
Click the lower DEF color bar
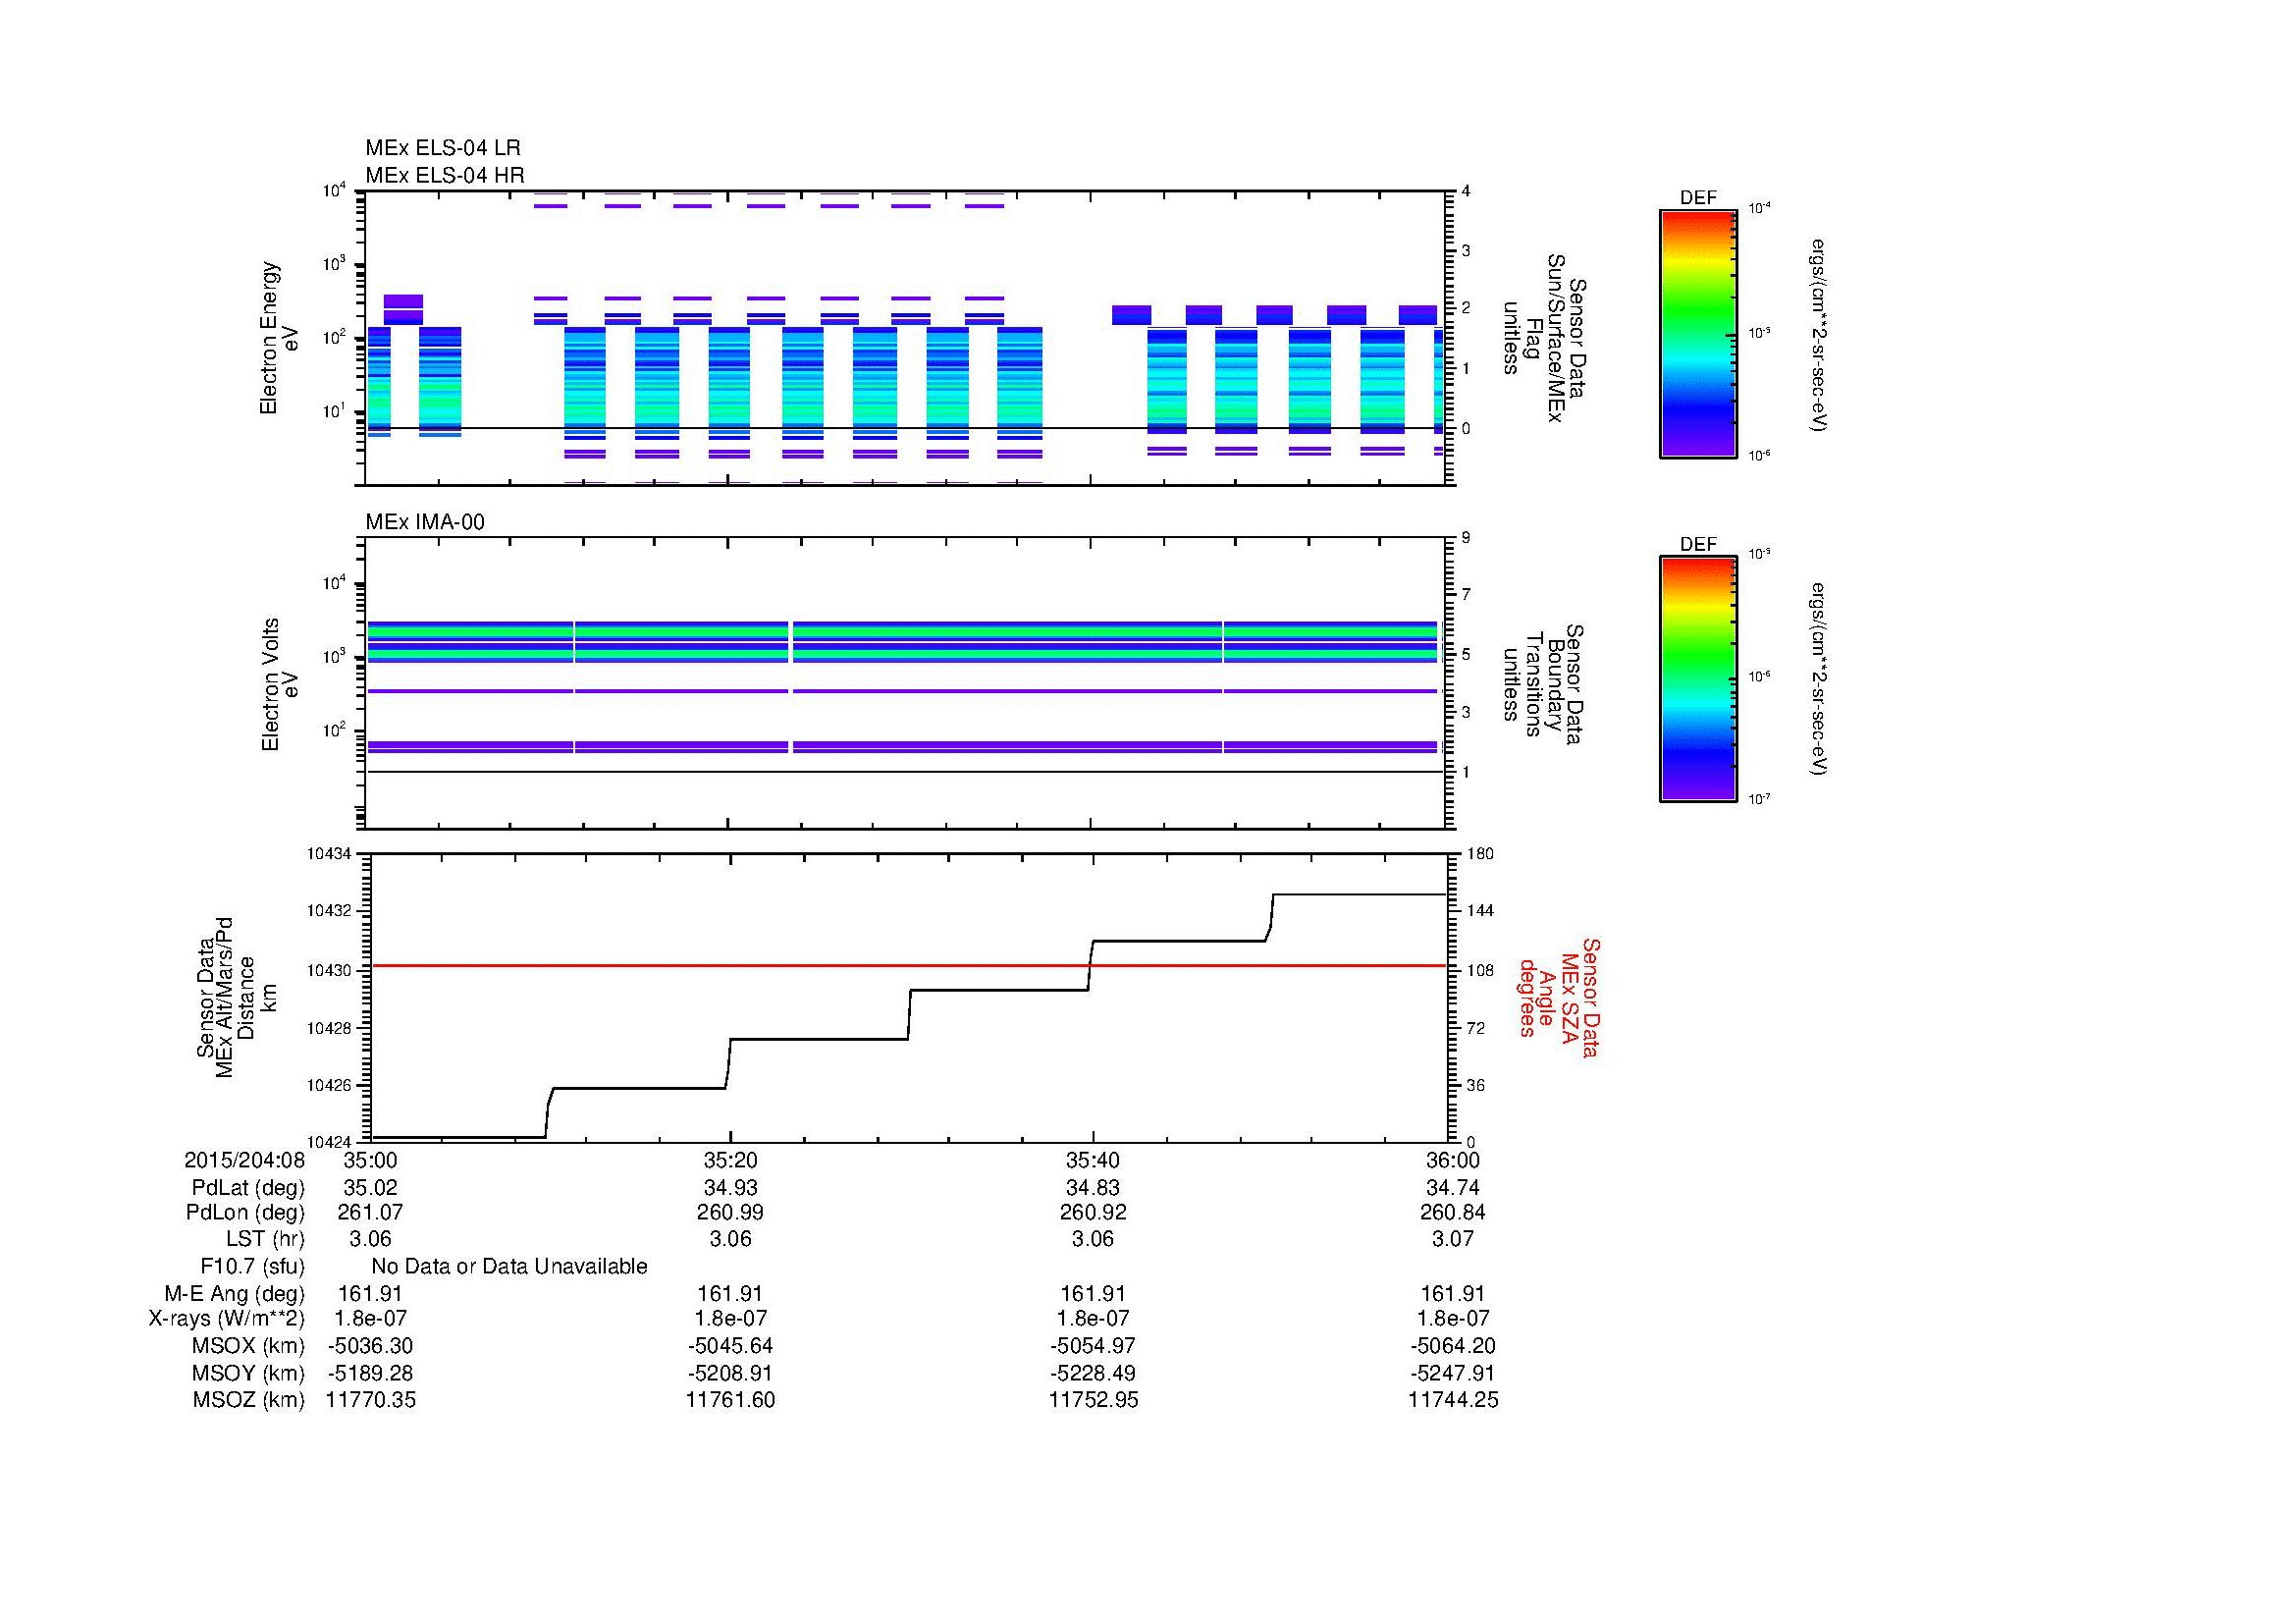(x=1698, y=679)
